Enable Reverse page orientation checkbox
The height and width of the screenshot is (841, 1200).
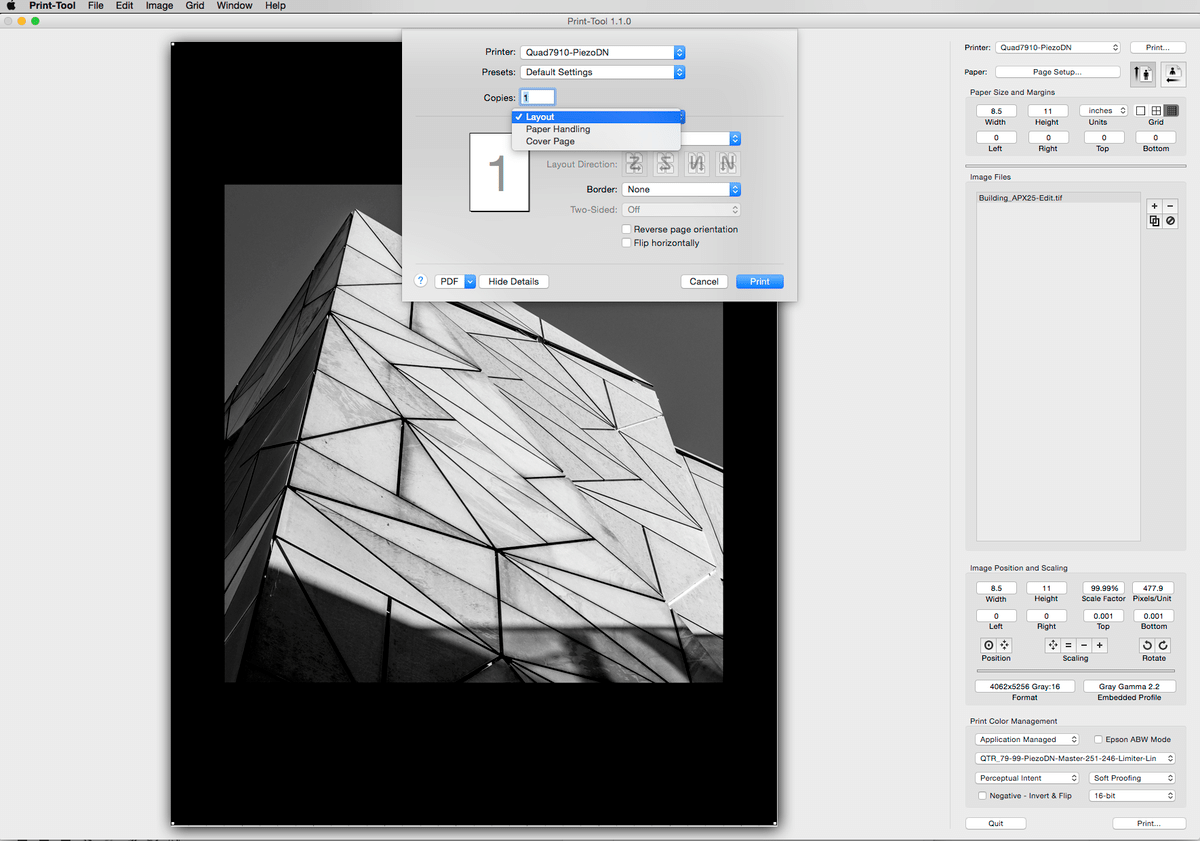click(626, 229)
